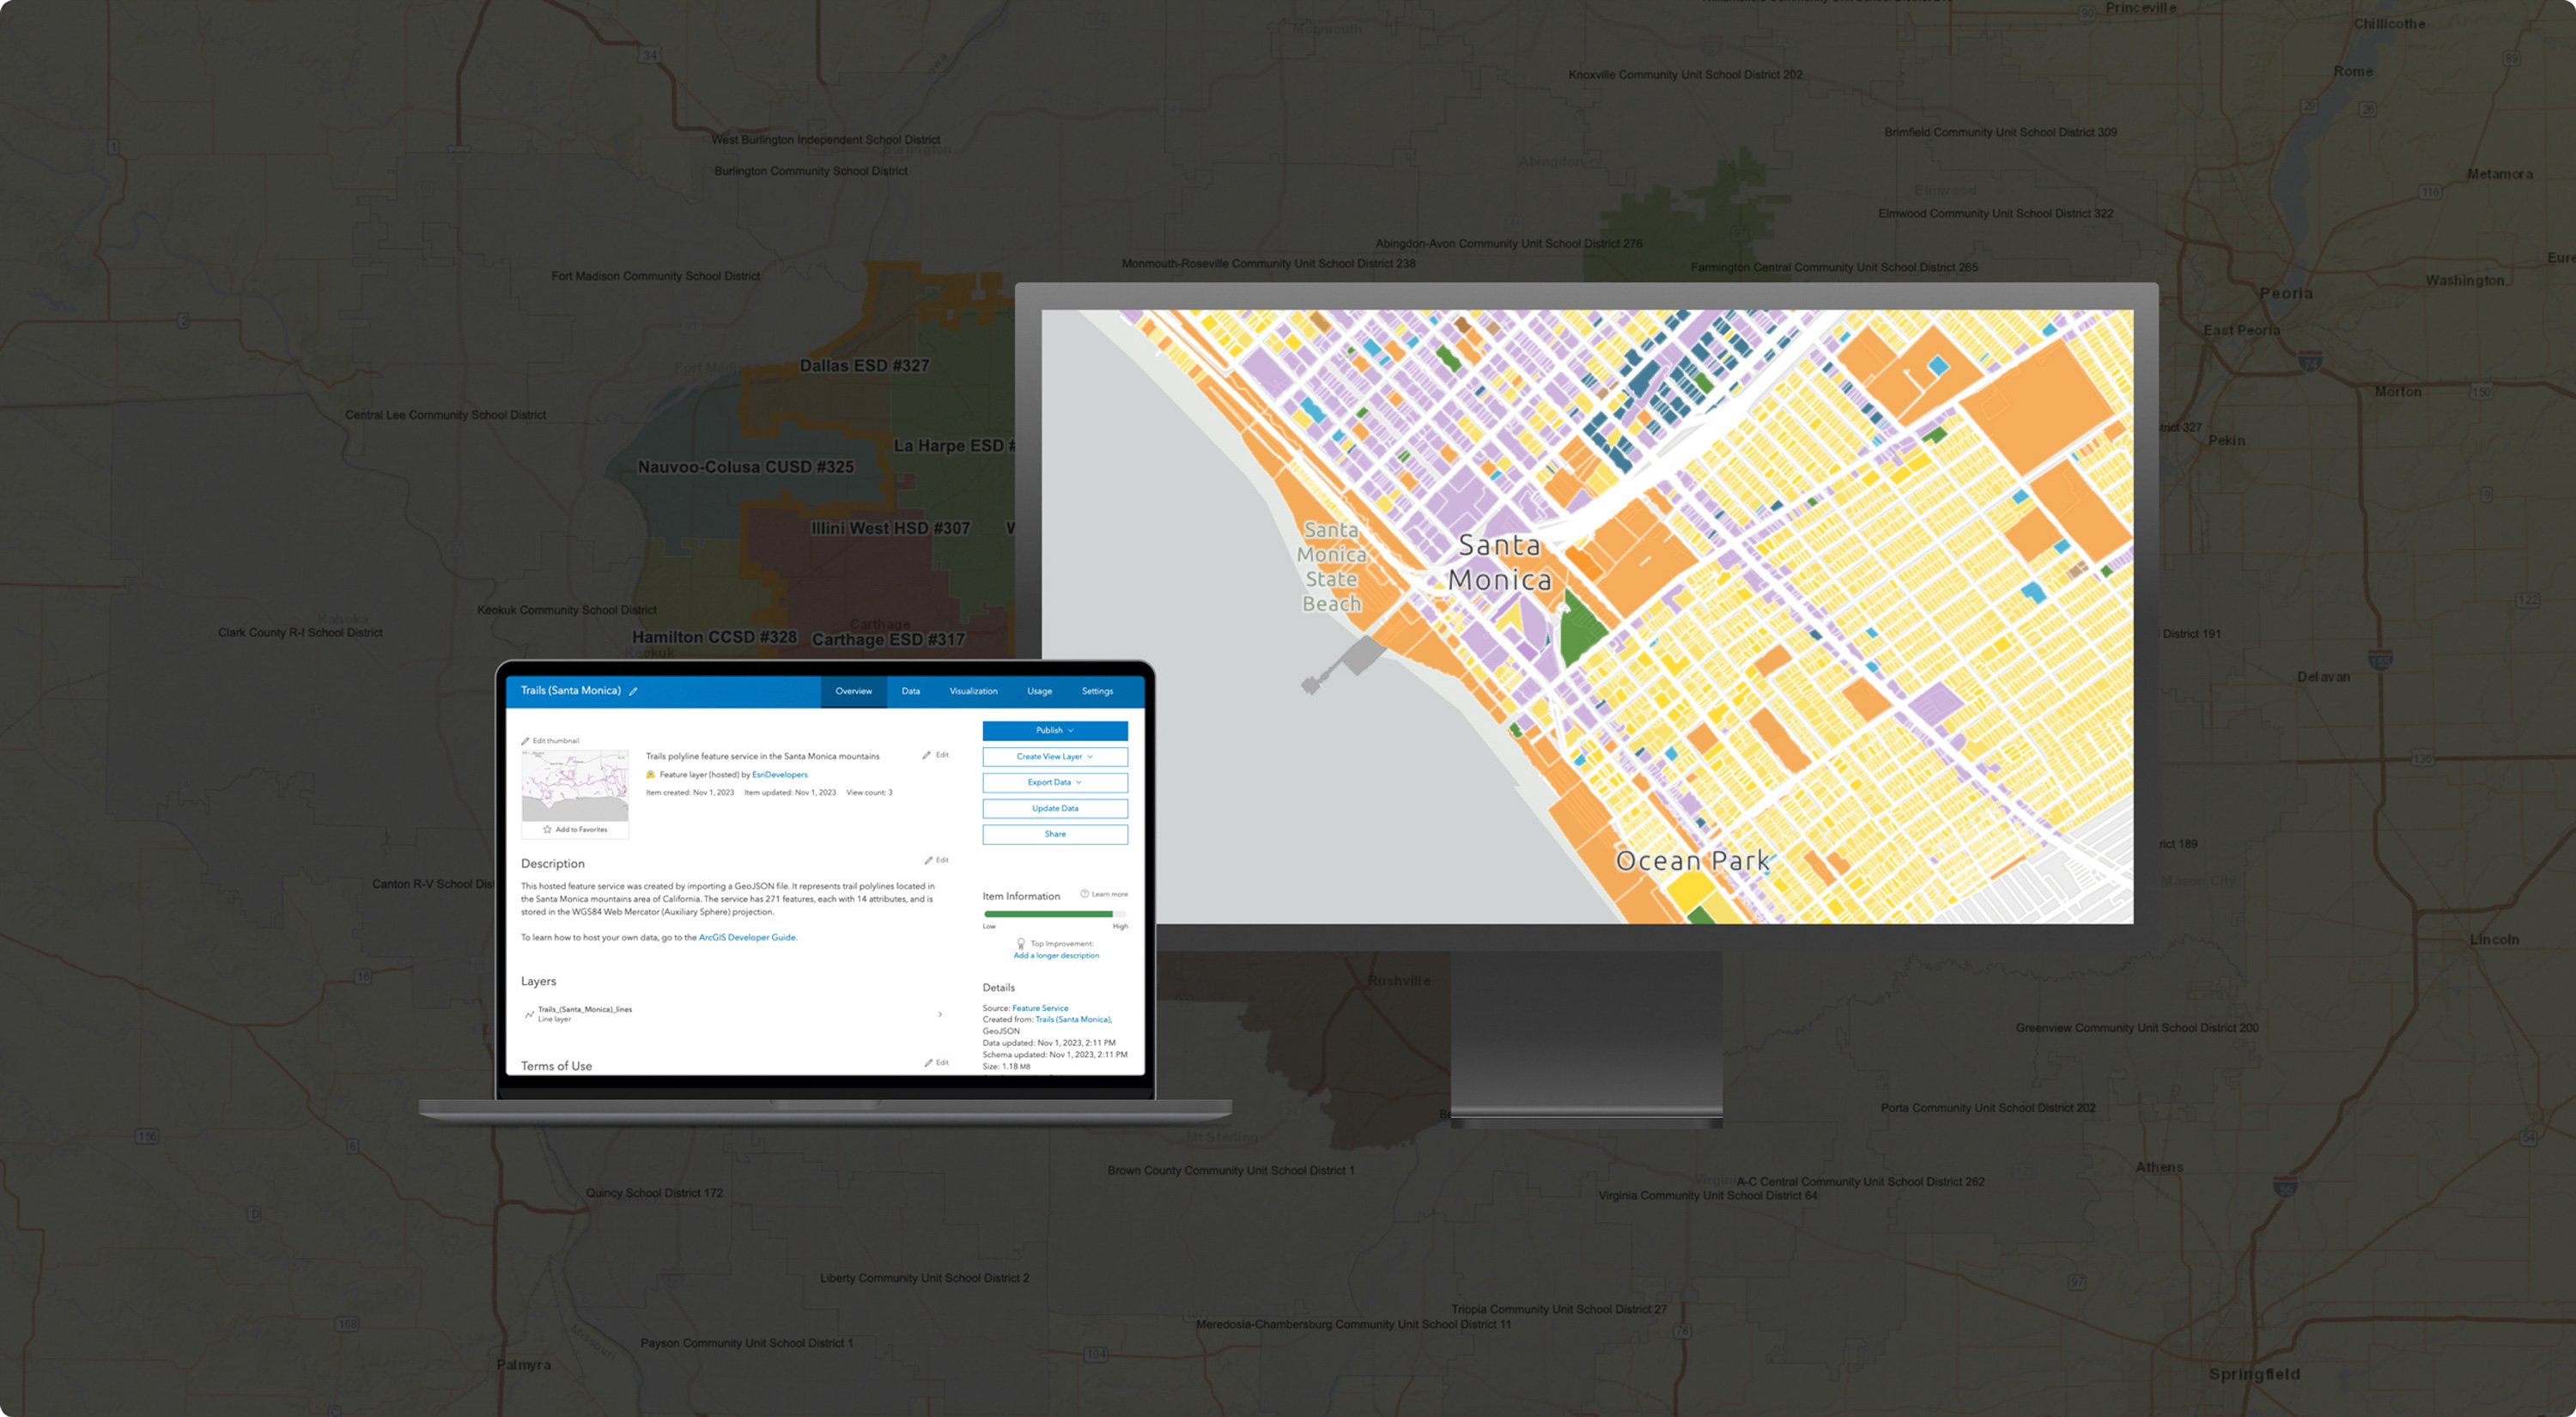Click the Edit pencil beside the summary line
Viewport: 2576px width, 1417px height.
point(927,755)
